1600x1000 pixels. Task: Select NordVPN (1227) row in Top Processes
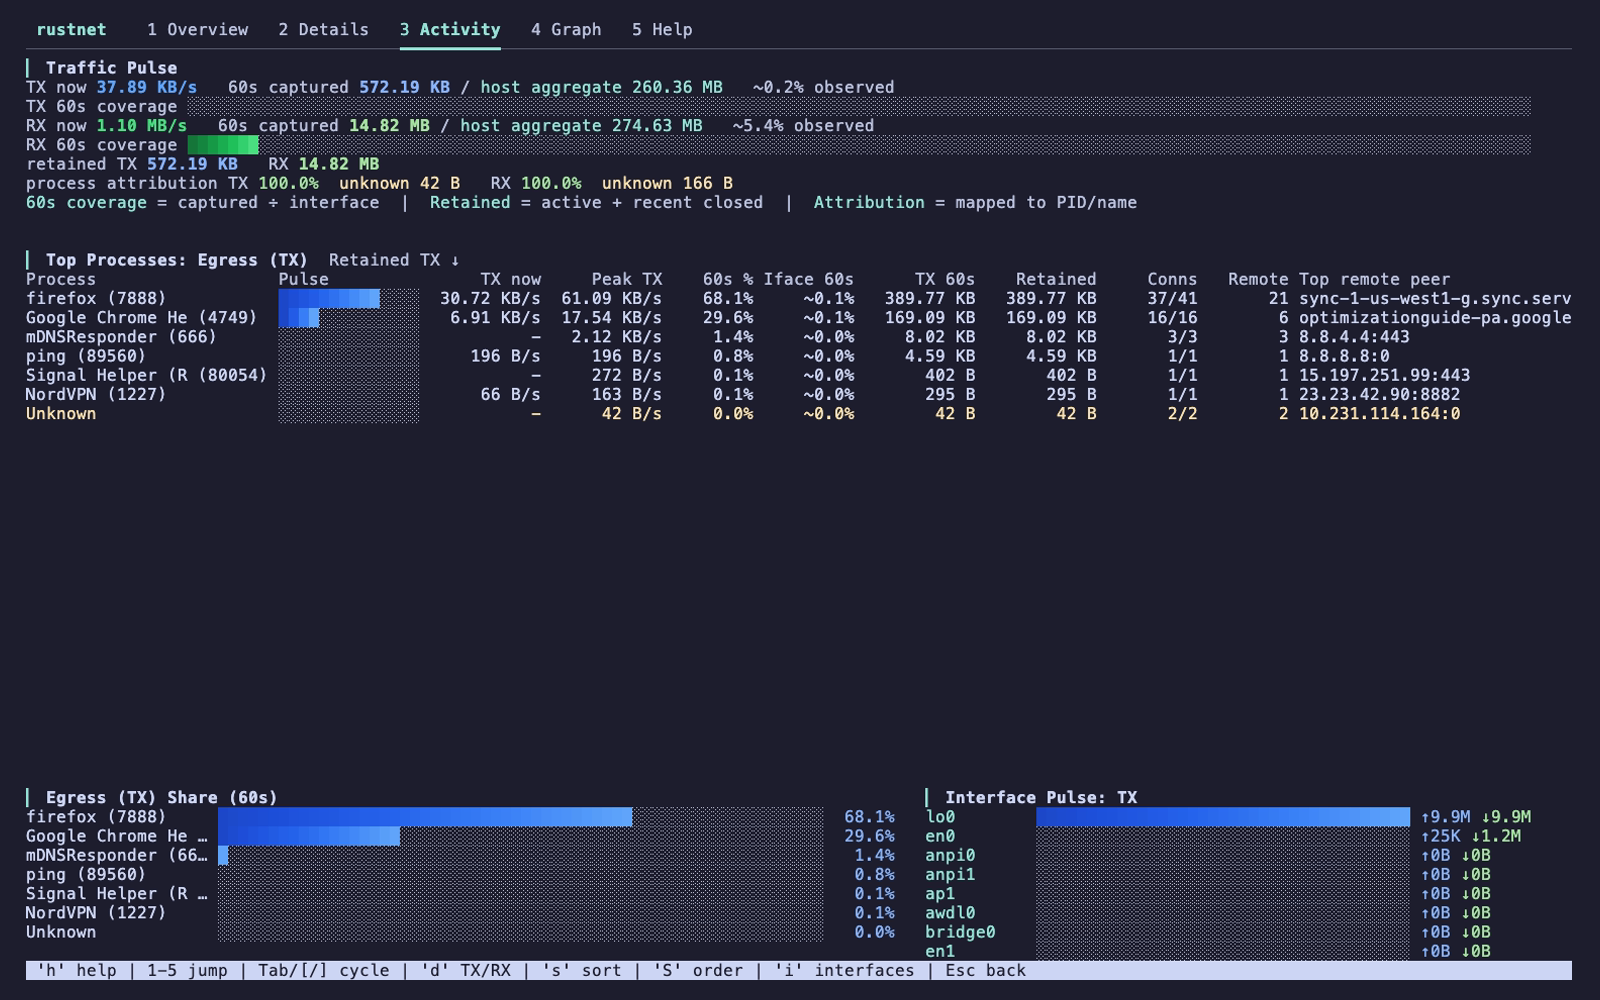(798, 394)
